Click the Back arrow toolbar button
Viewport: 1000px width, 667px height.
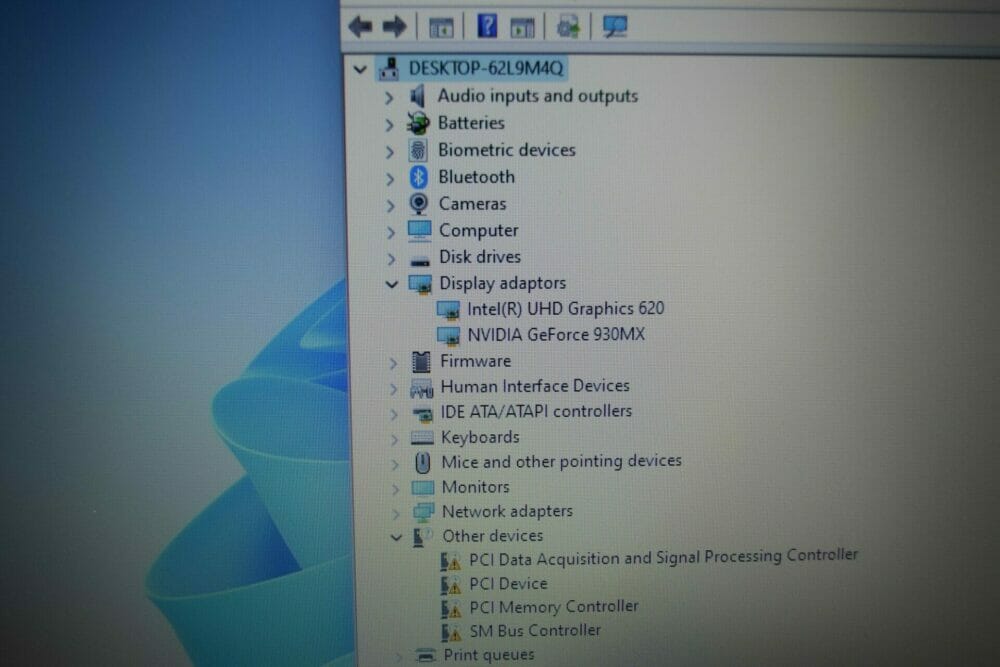coord(360,27)
